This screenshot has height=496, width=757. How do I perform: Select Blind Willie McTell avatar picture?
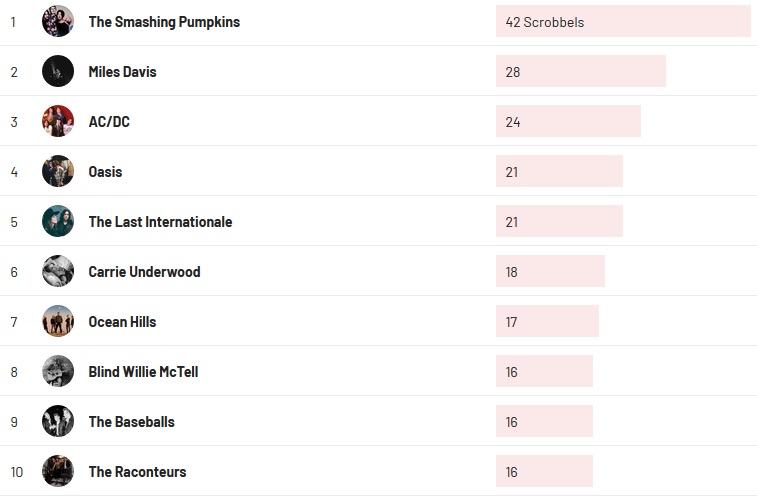click(58, 371)
